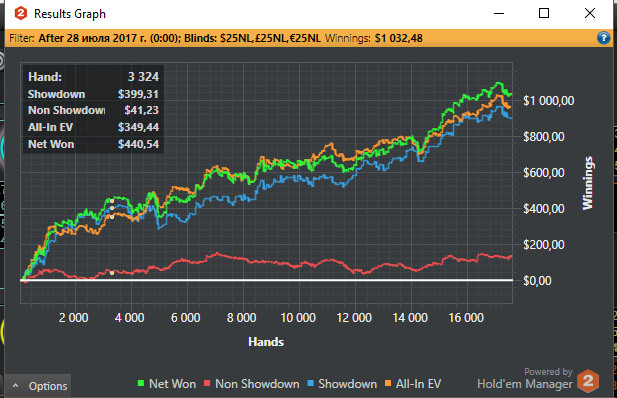Open the blue help question mark icon
The image size is (617, 398).
(x=603, y=38)
